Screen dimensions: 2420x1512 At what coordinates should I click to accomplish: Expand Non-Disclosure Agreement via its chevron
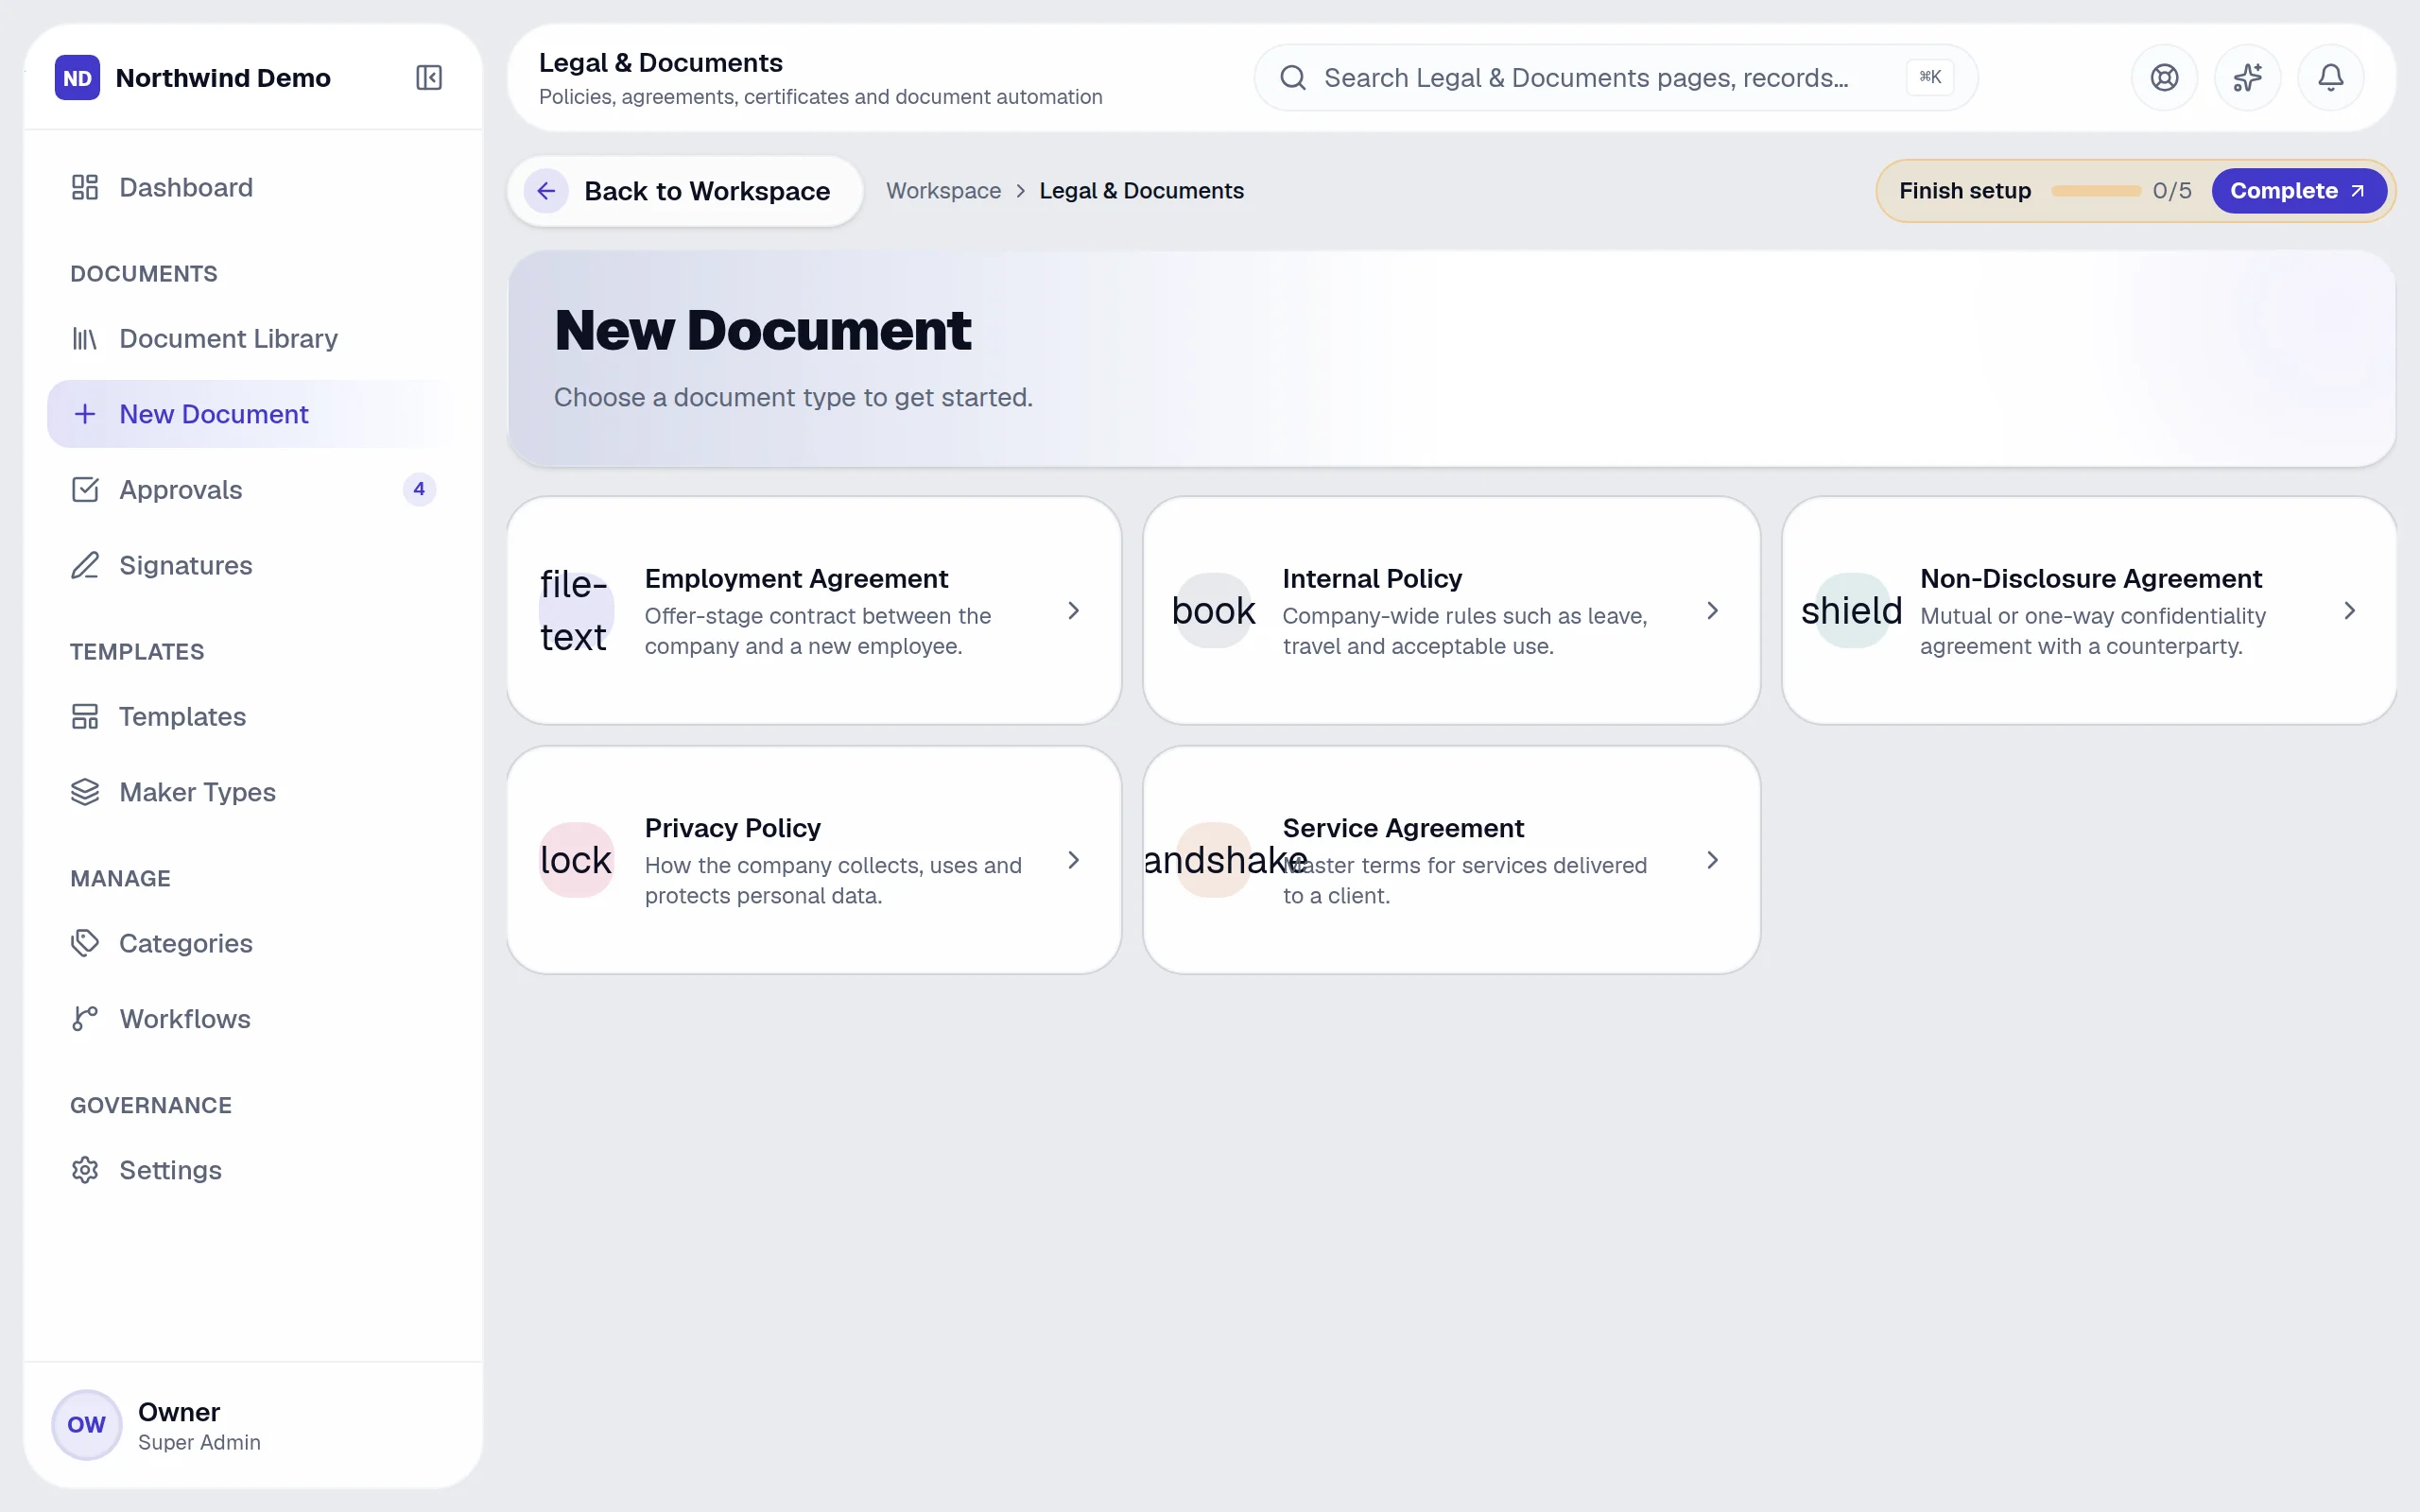[x=2349, y=610]
